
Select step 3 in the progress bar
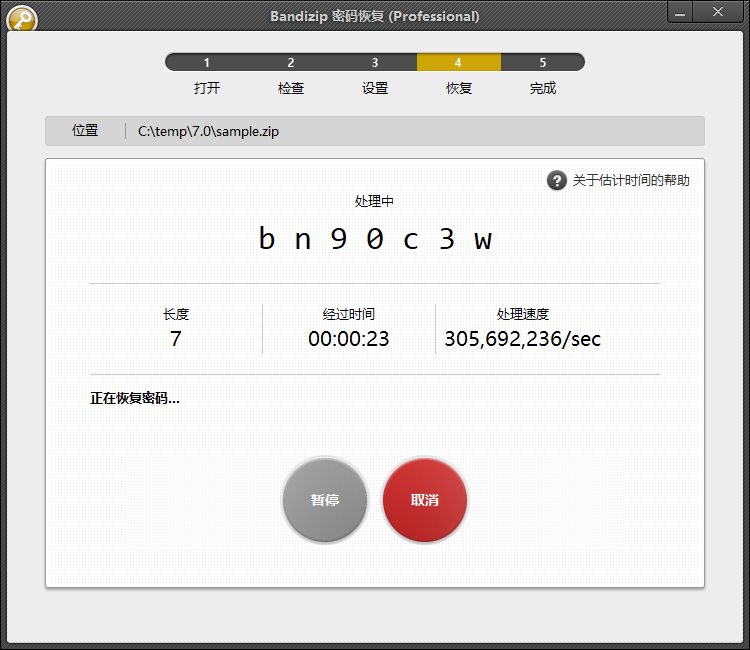coord(375,63)
